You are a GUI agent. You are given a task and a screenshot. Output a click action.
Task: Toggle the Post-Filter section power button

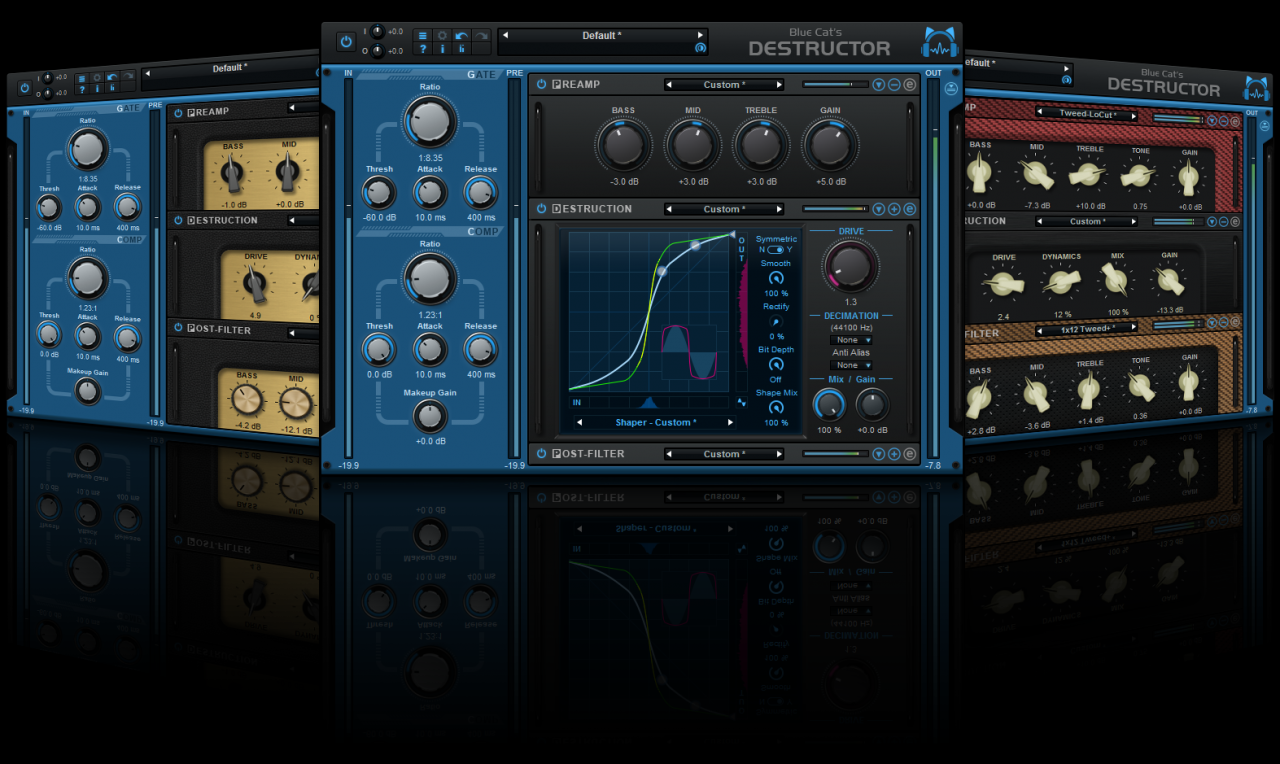tap(541, 454)
